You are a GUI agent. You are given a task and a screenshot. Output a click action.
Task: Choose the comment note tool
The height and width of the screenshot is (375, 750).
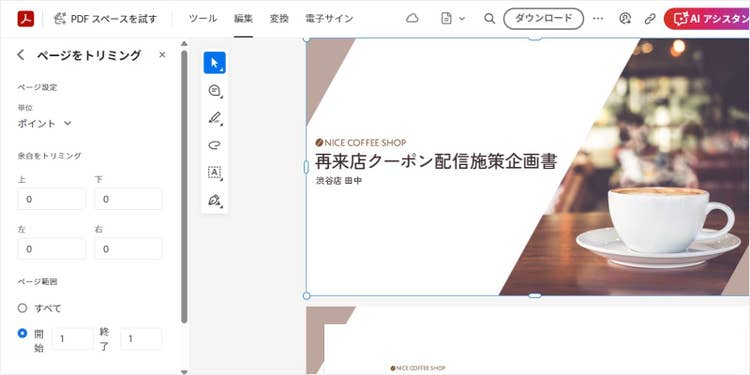click(215, 90)
